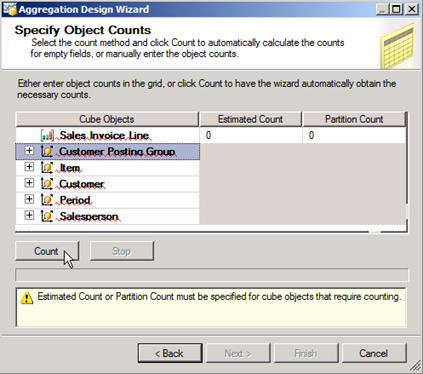Click the Next button

(238, 353)
